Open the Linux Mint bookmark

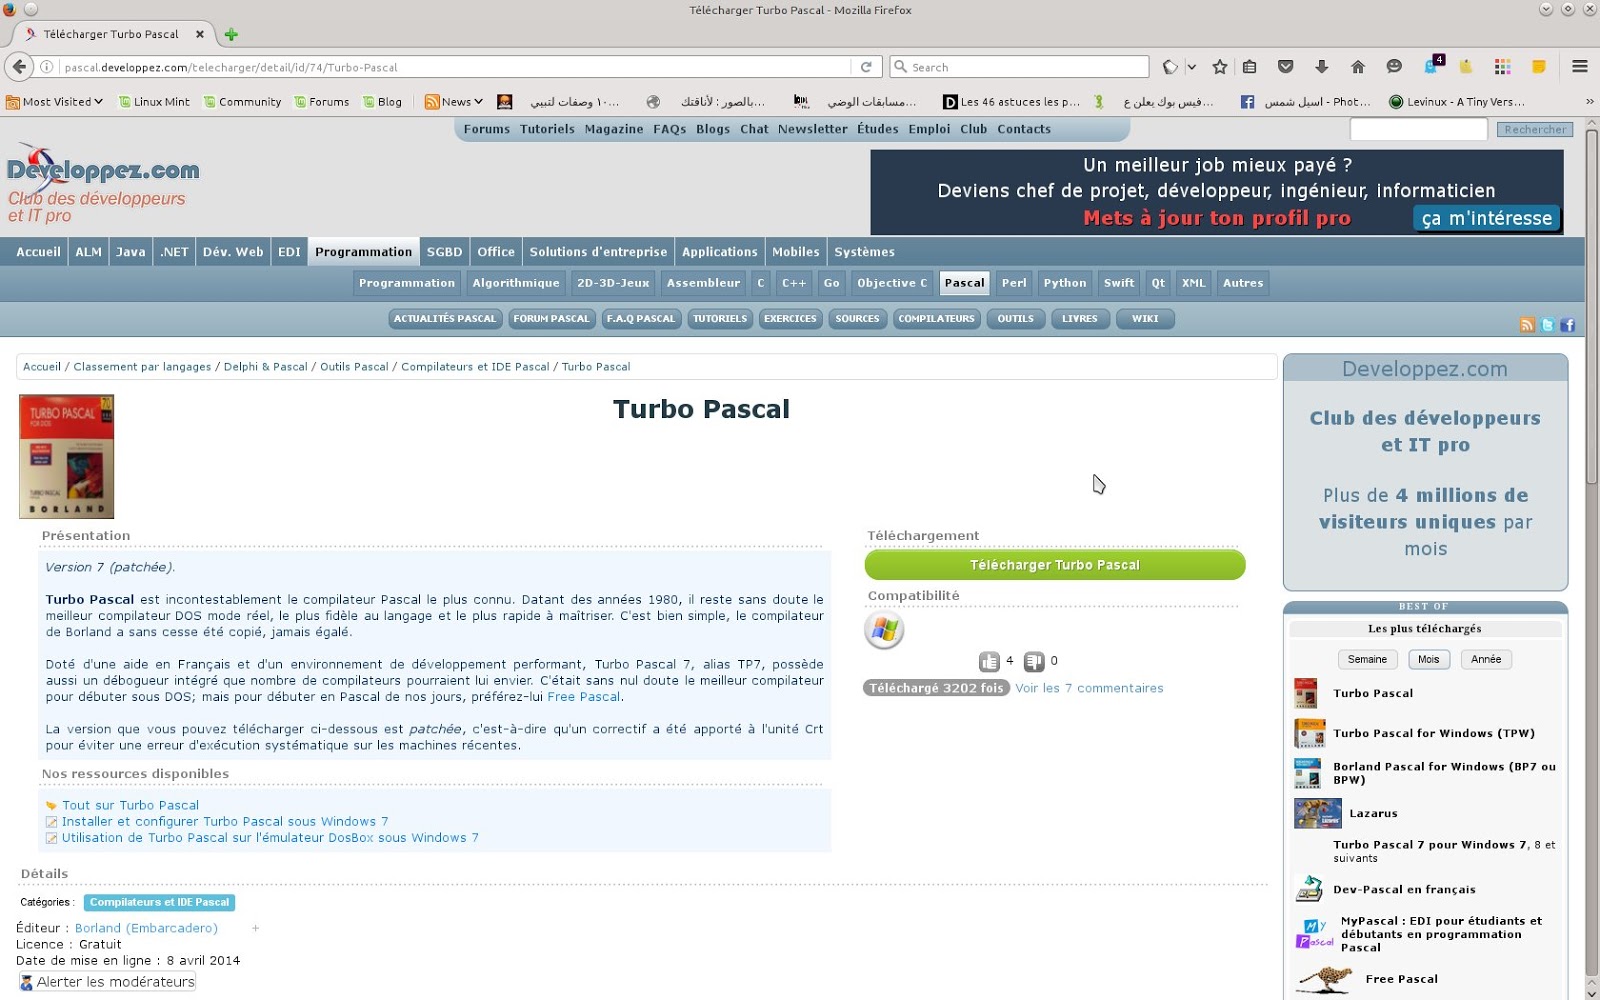154,102
